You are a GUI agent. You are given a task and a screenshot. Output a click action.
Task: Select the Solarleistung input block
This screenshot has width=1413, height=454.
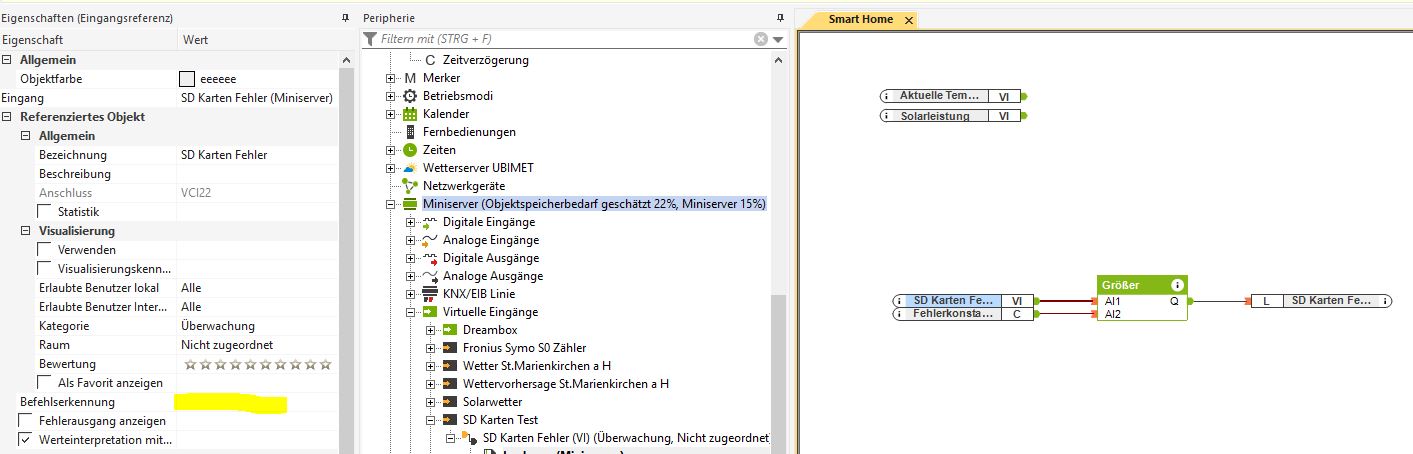952,116
